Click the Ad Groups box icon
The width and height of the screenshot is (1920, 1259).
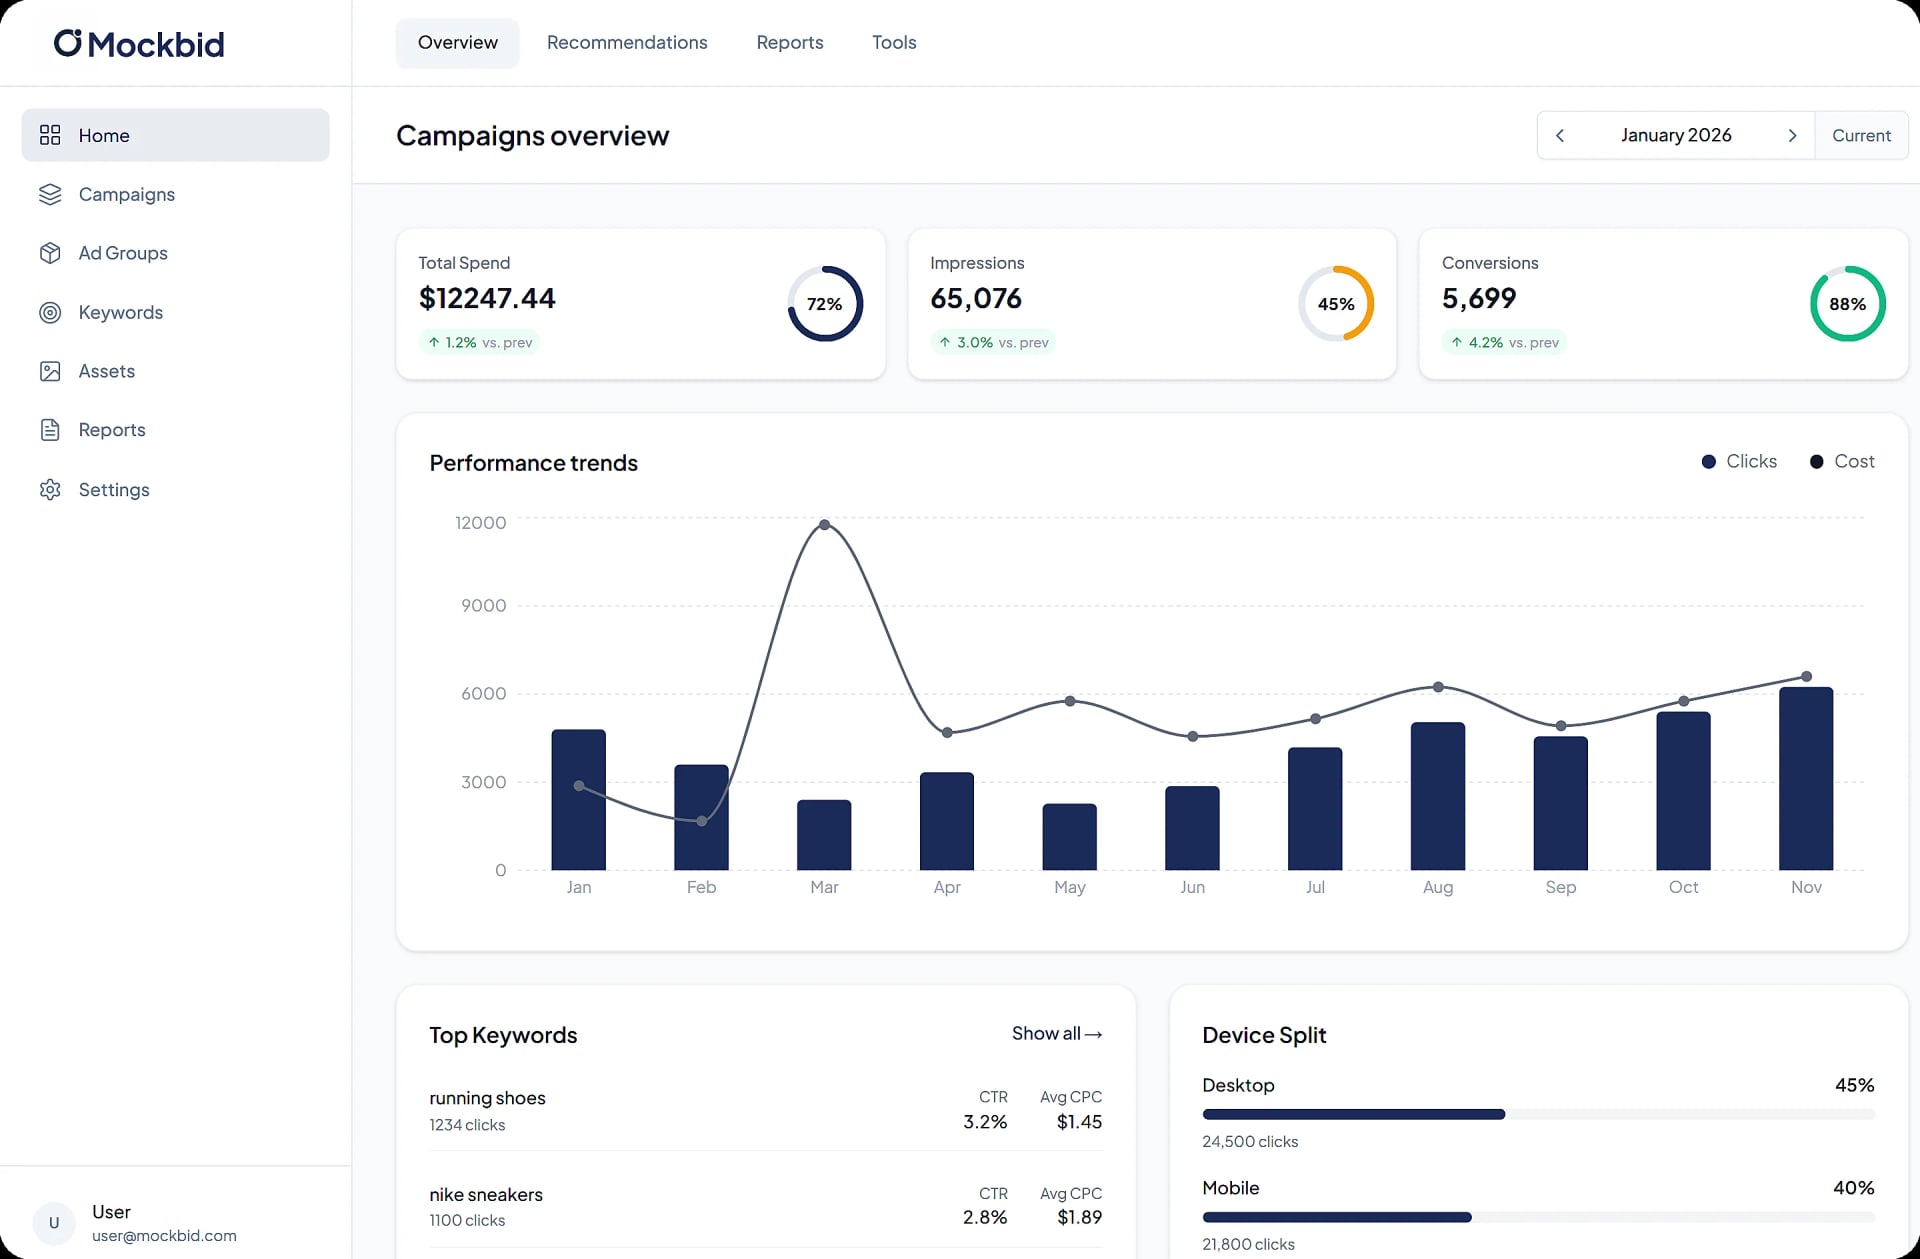coord(50,253)
